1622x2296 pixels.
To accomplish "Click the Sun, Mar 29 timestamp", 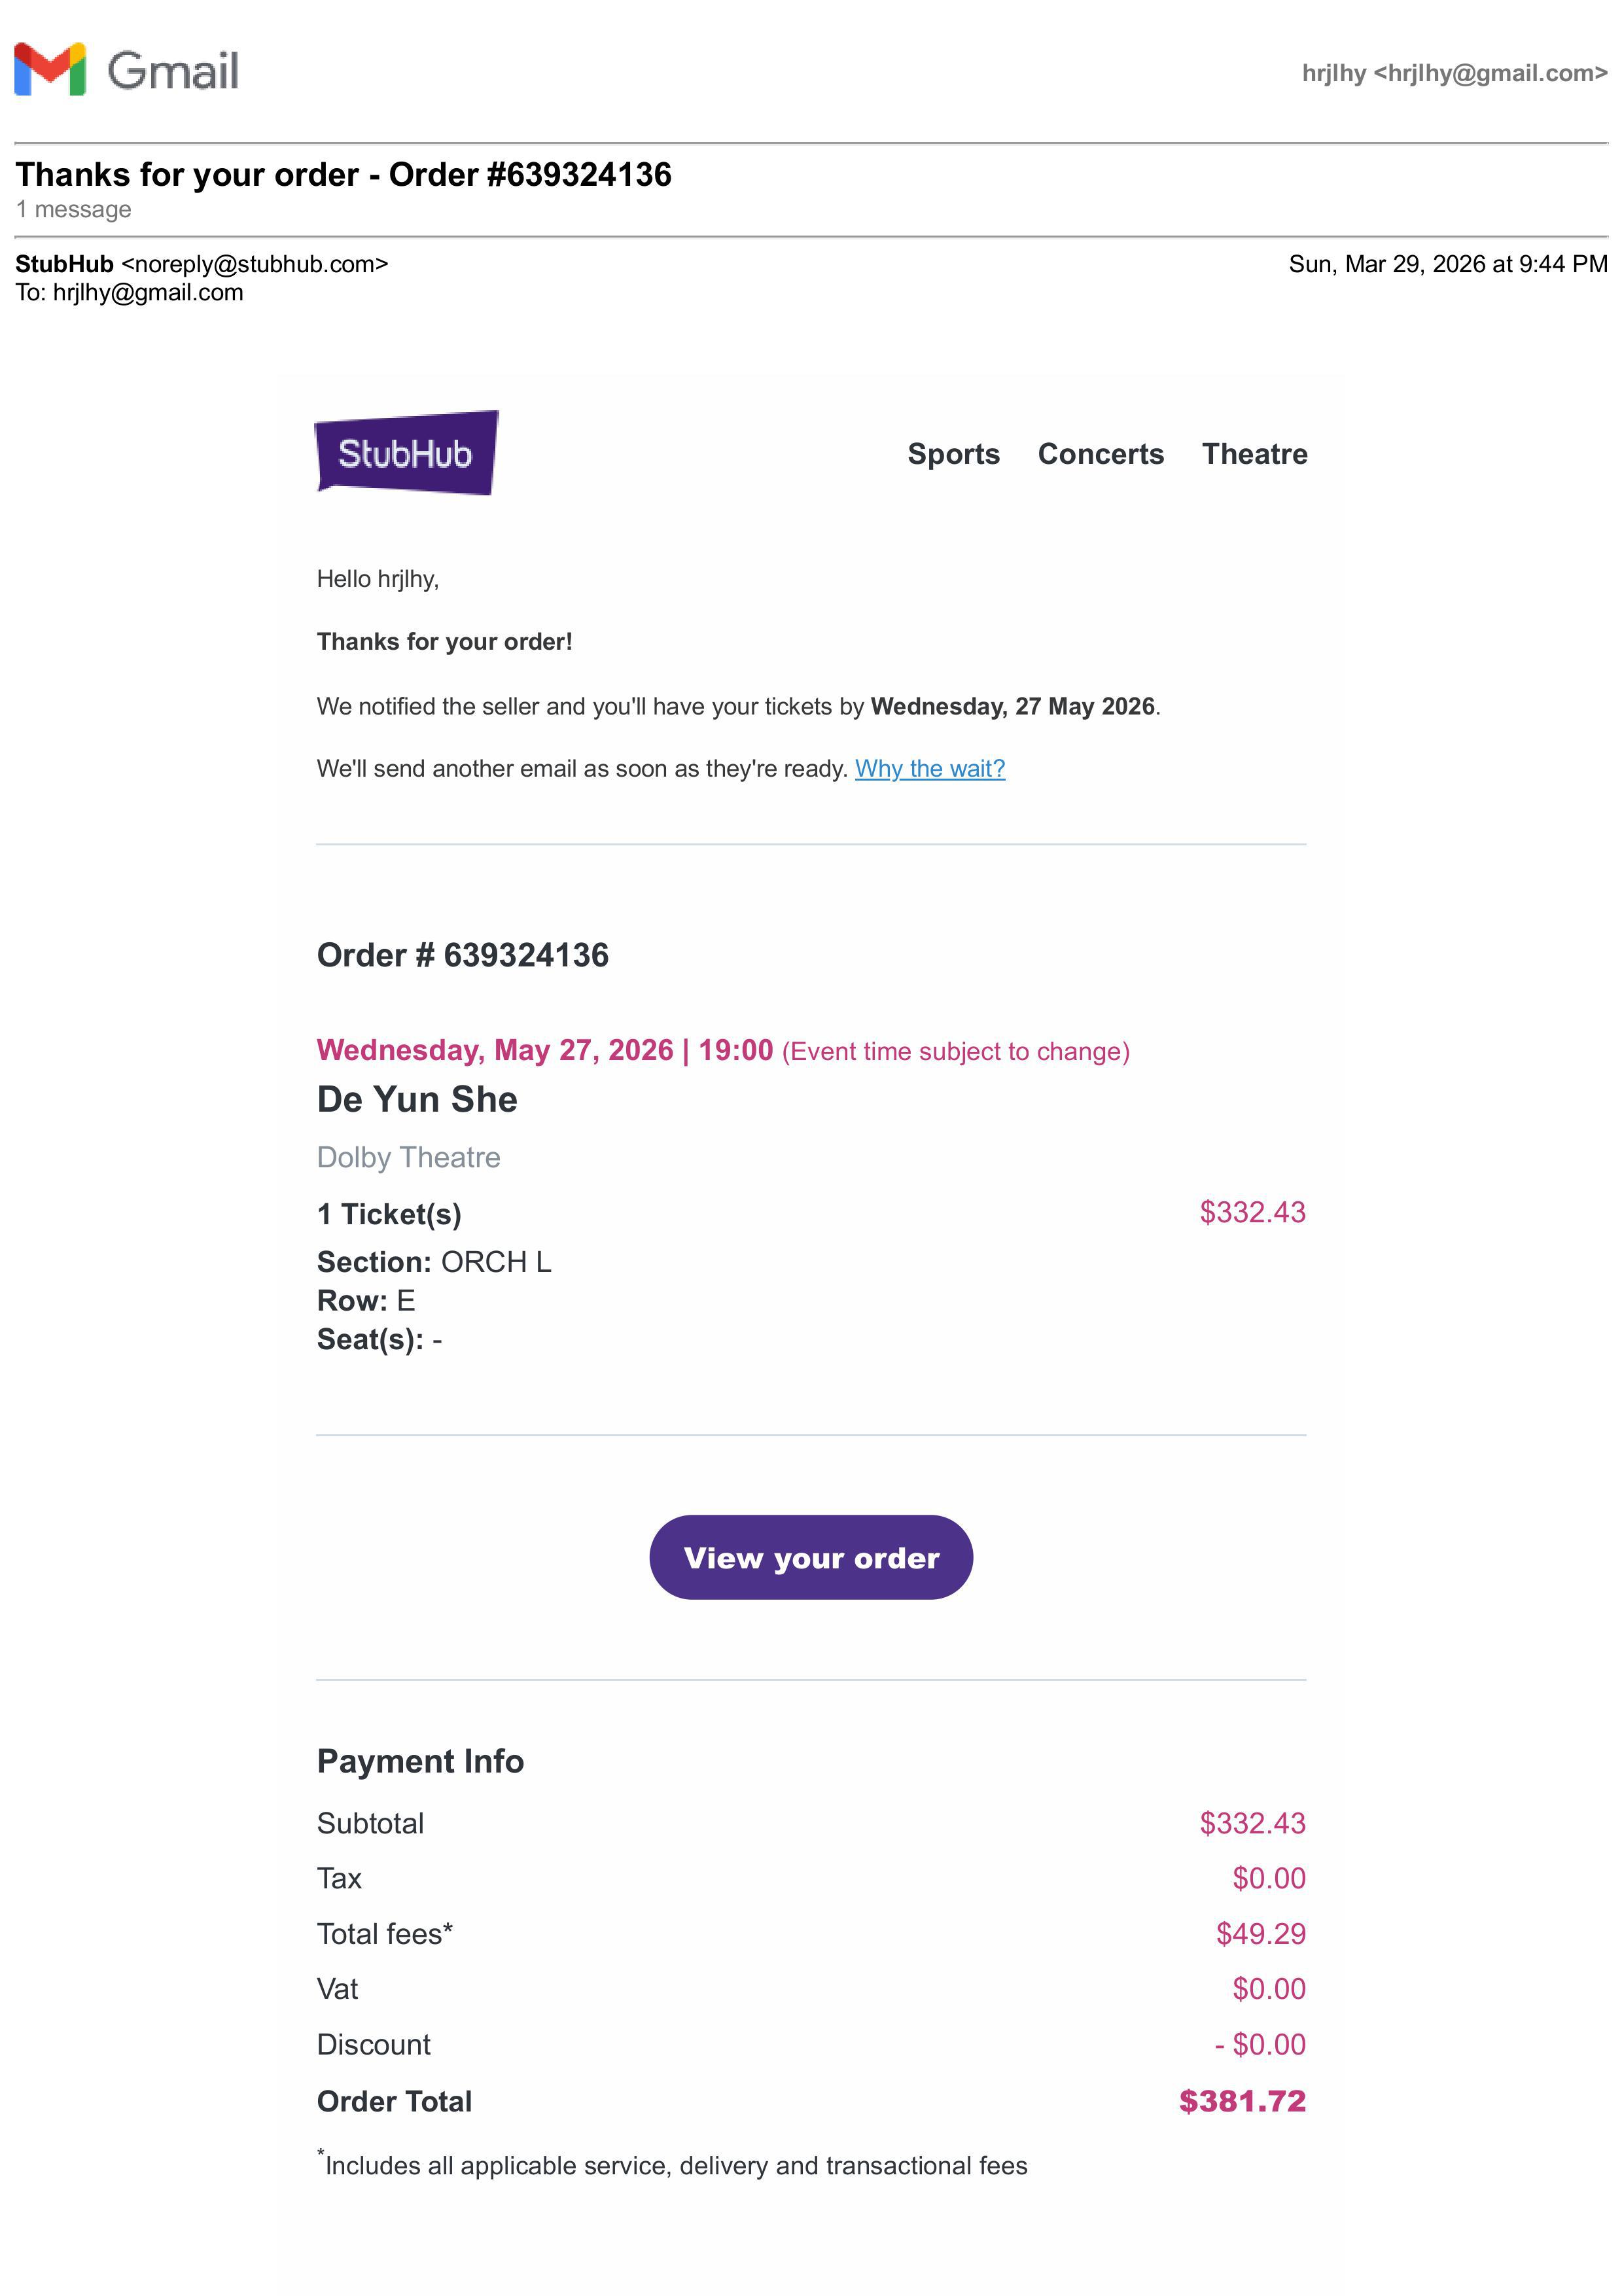I will [x=1447, y=264].
